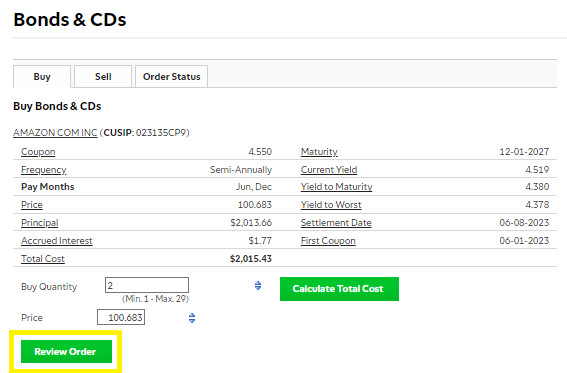
Task: Click the Frequency link
Action: tap(43, 170)
